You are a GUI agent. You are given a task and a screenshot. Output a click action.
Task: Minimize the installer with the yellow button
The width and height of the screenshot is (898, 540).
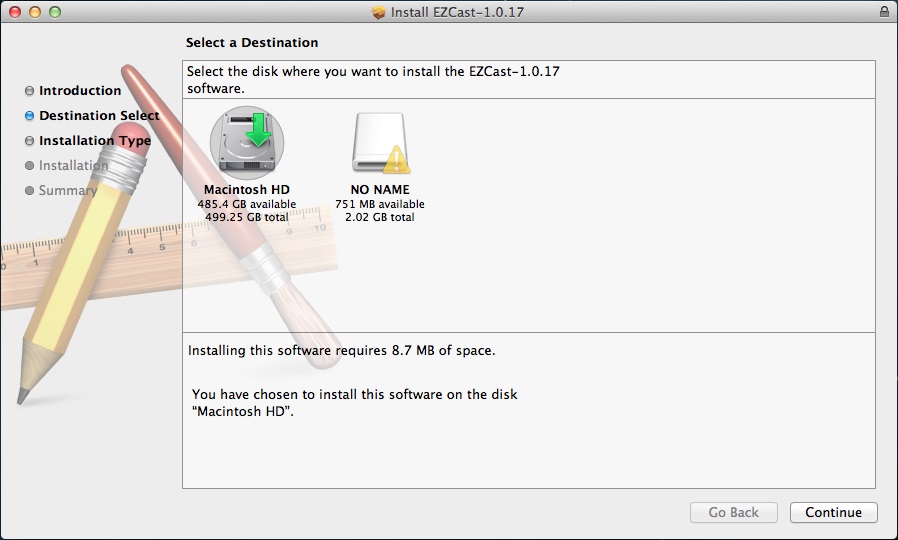coord(35,11)
